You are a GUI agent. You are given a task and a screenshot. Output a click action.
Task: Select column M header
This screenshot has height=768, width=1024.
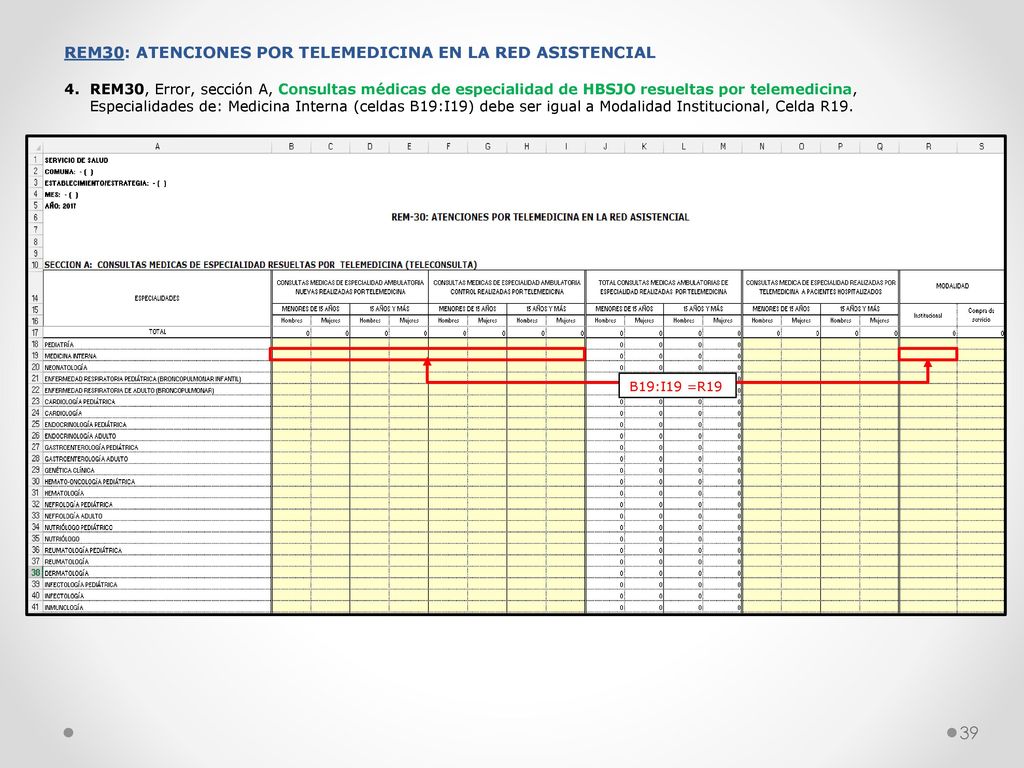[722, 147]
